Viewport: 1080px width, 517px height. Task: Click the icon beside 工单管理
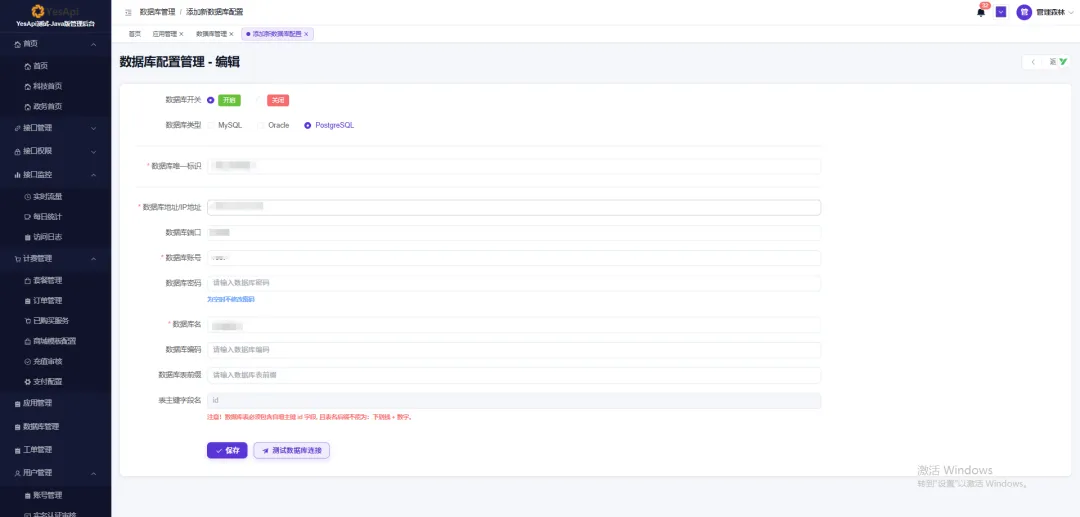17,450
